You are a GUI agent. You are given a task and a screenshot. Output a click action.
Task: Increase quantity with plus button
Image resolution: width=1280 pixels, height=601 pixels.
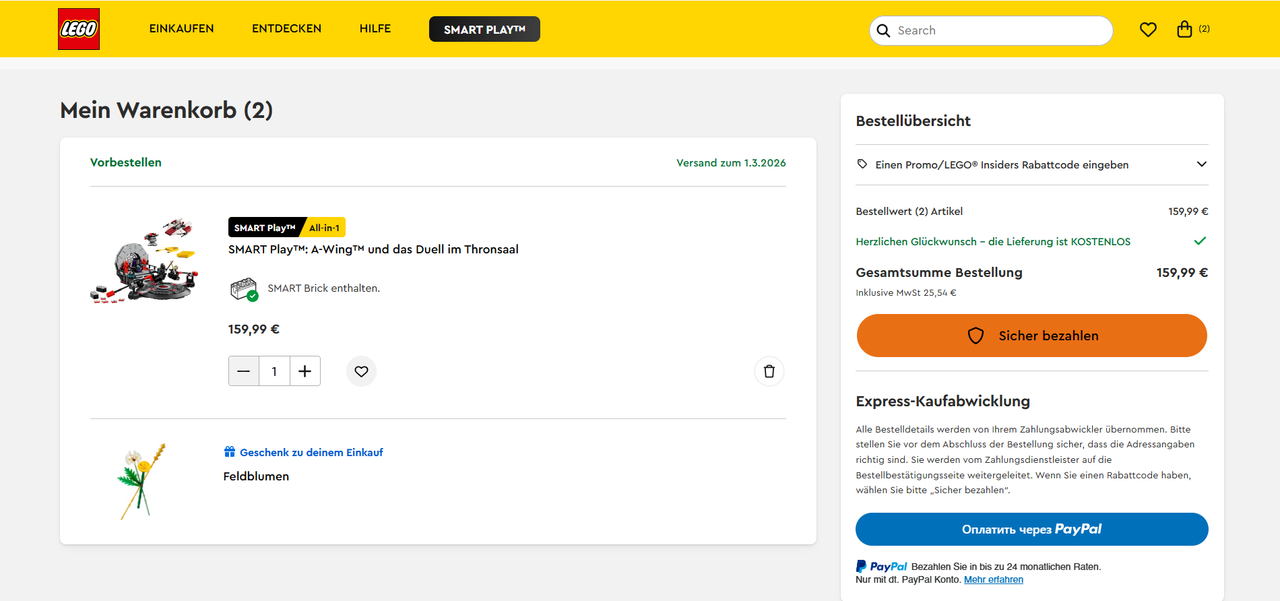pyautogui.click(x=305, y=372)
